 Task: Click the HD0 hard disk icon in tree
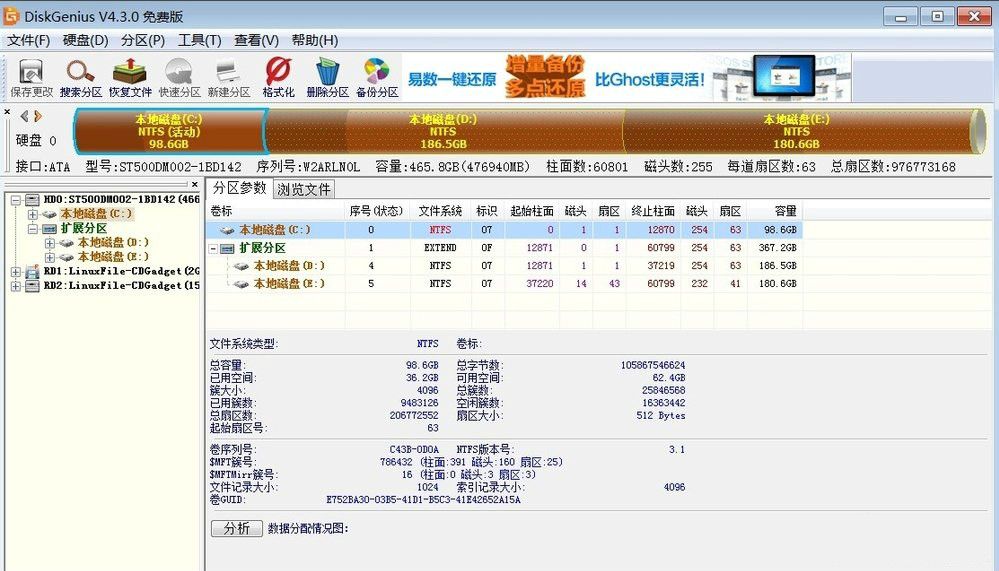(32, 199)
